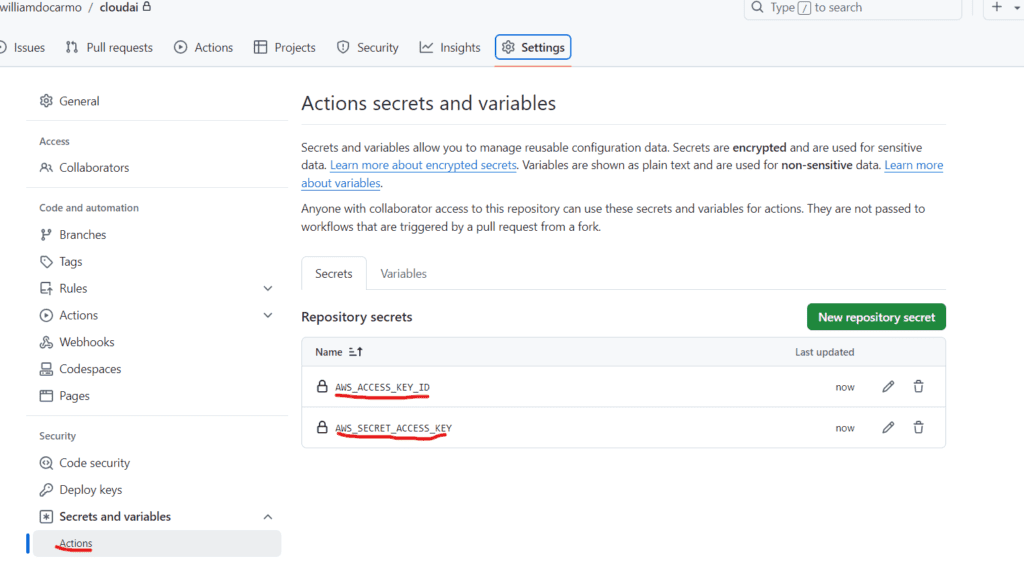Expand the Actions section under Code and automation

(x=267, y=315)
